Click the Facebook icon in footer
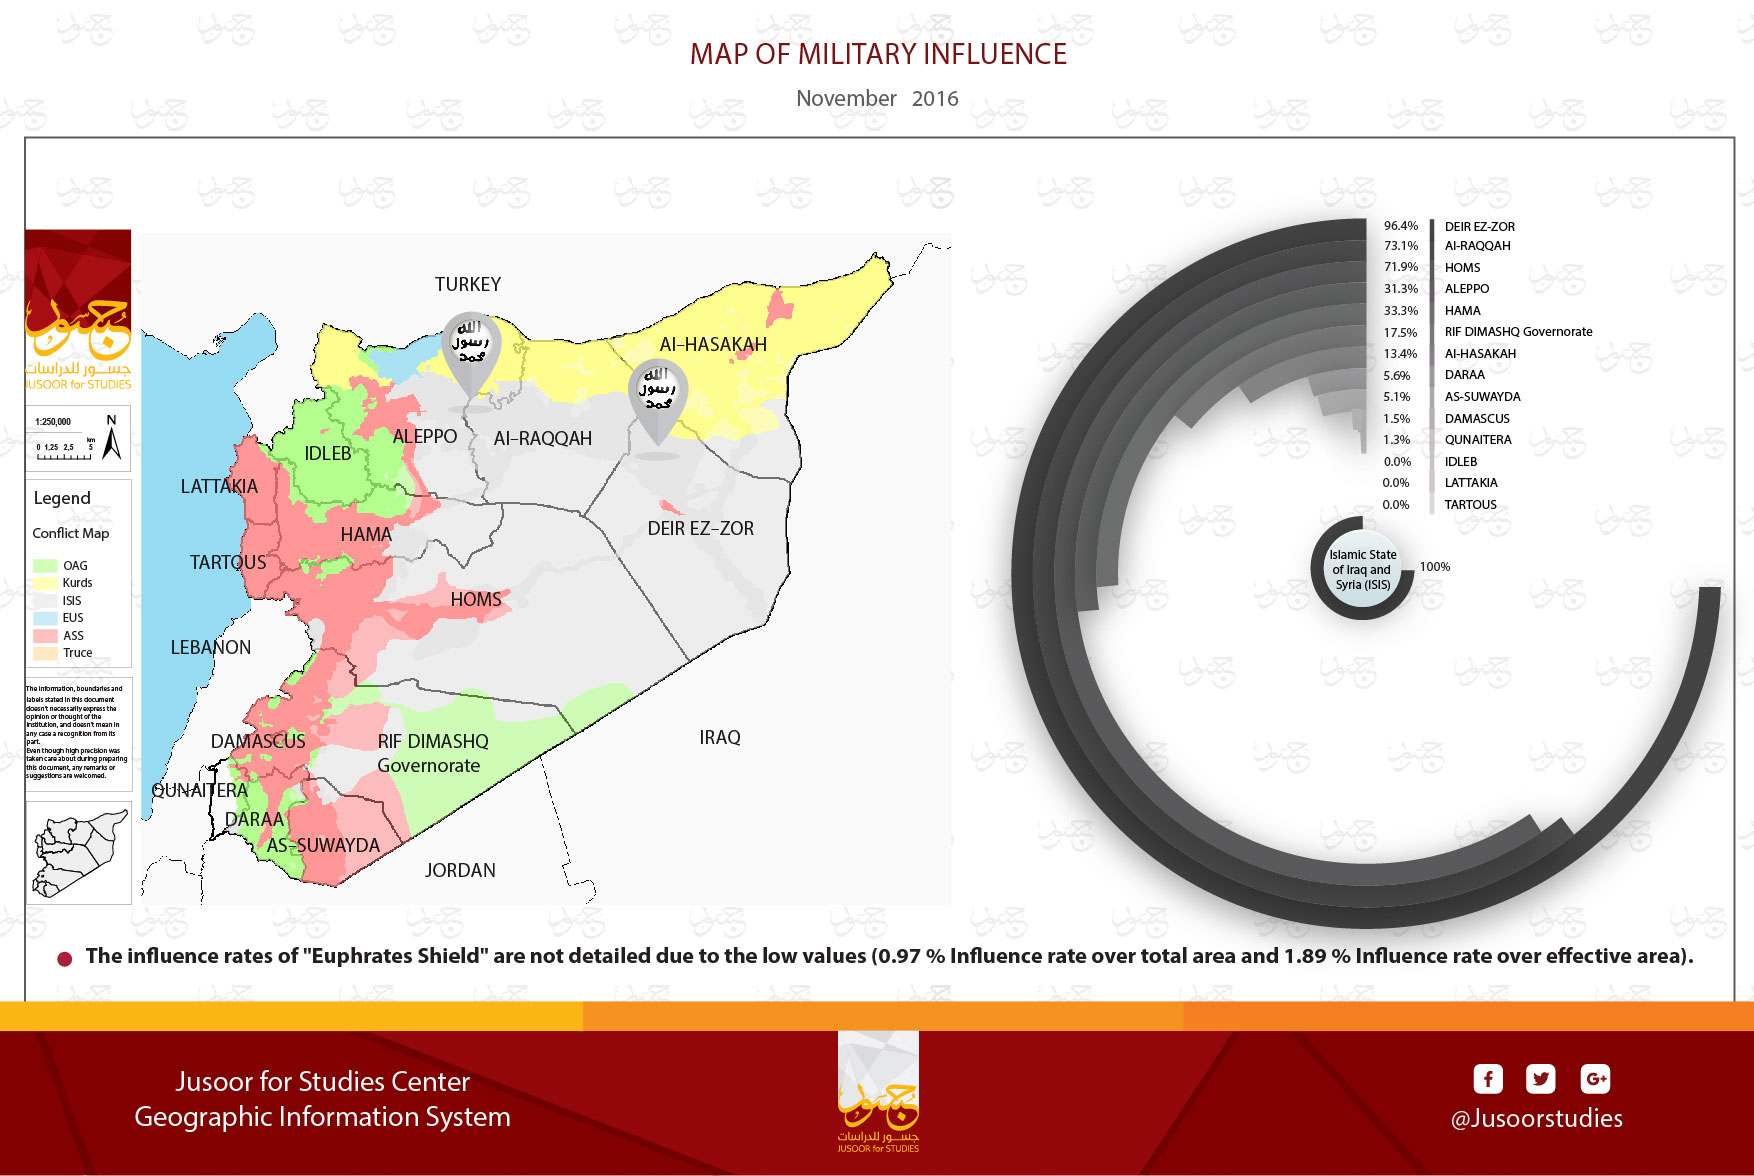The image size is (1754, 1176). (1487, 1079)
